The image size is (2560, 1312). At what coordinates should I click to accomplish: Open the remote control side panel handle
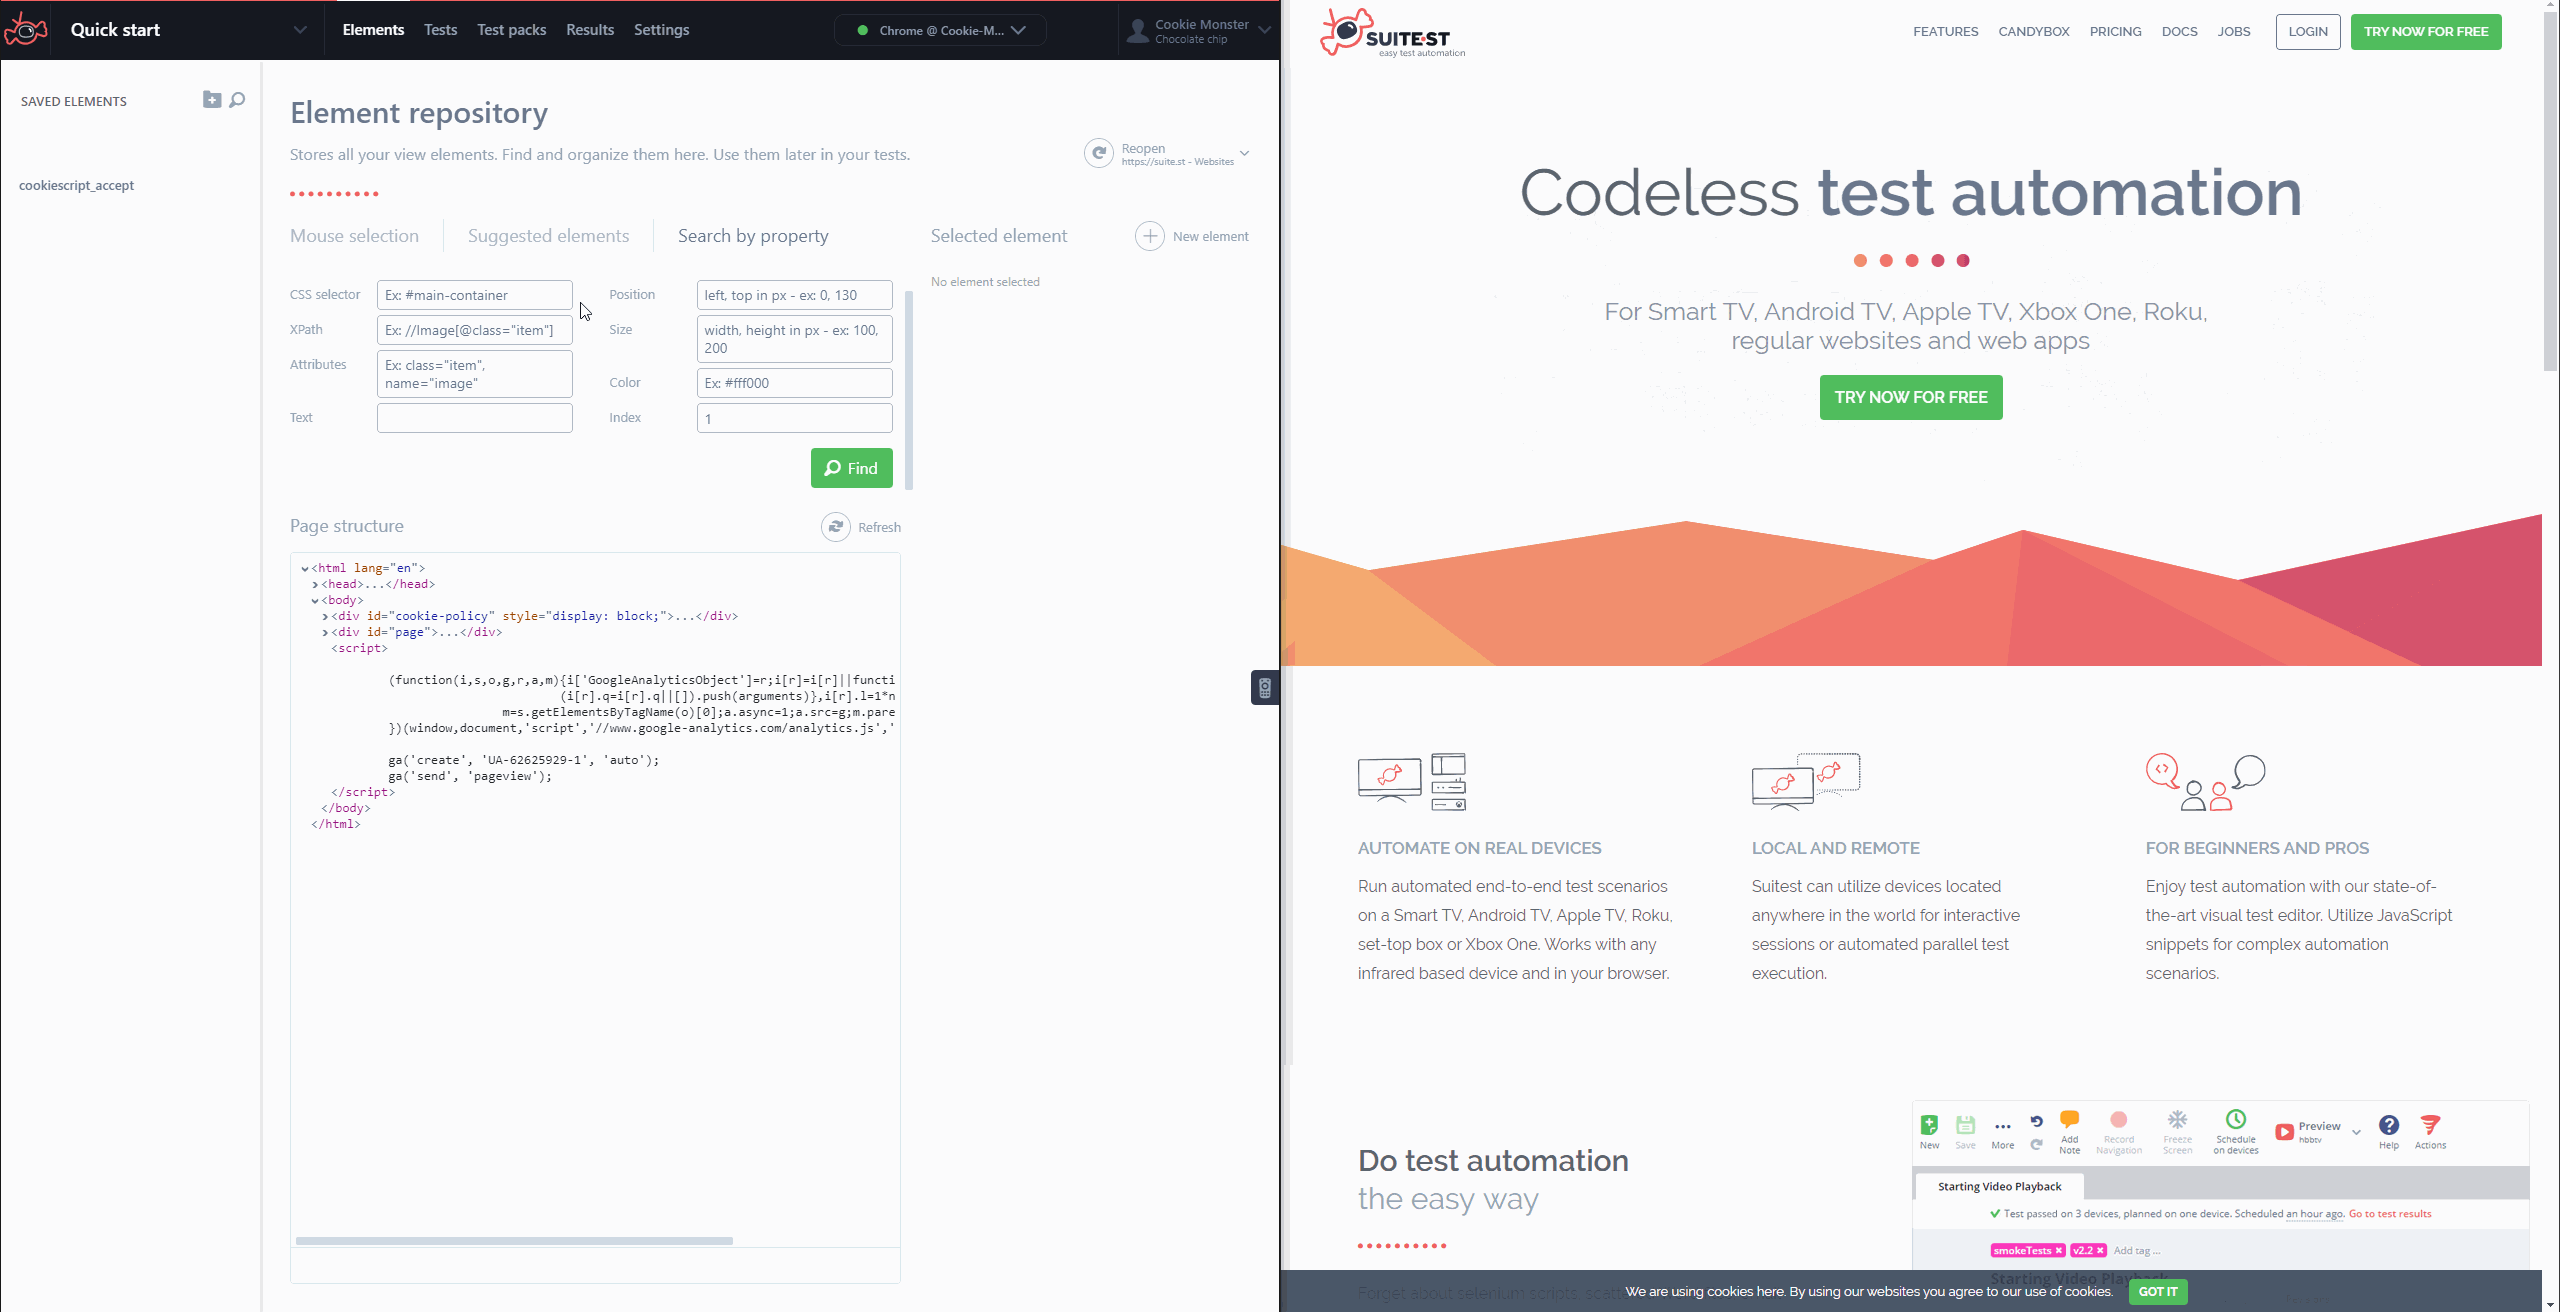[1265, 688]
